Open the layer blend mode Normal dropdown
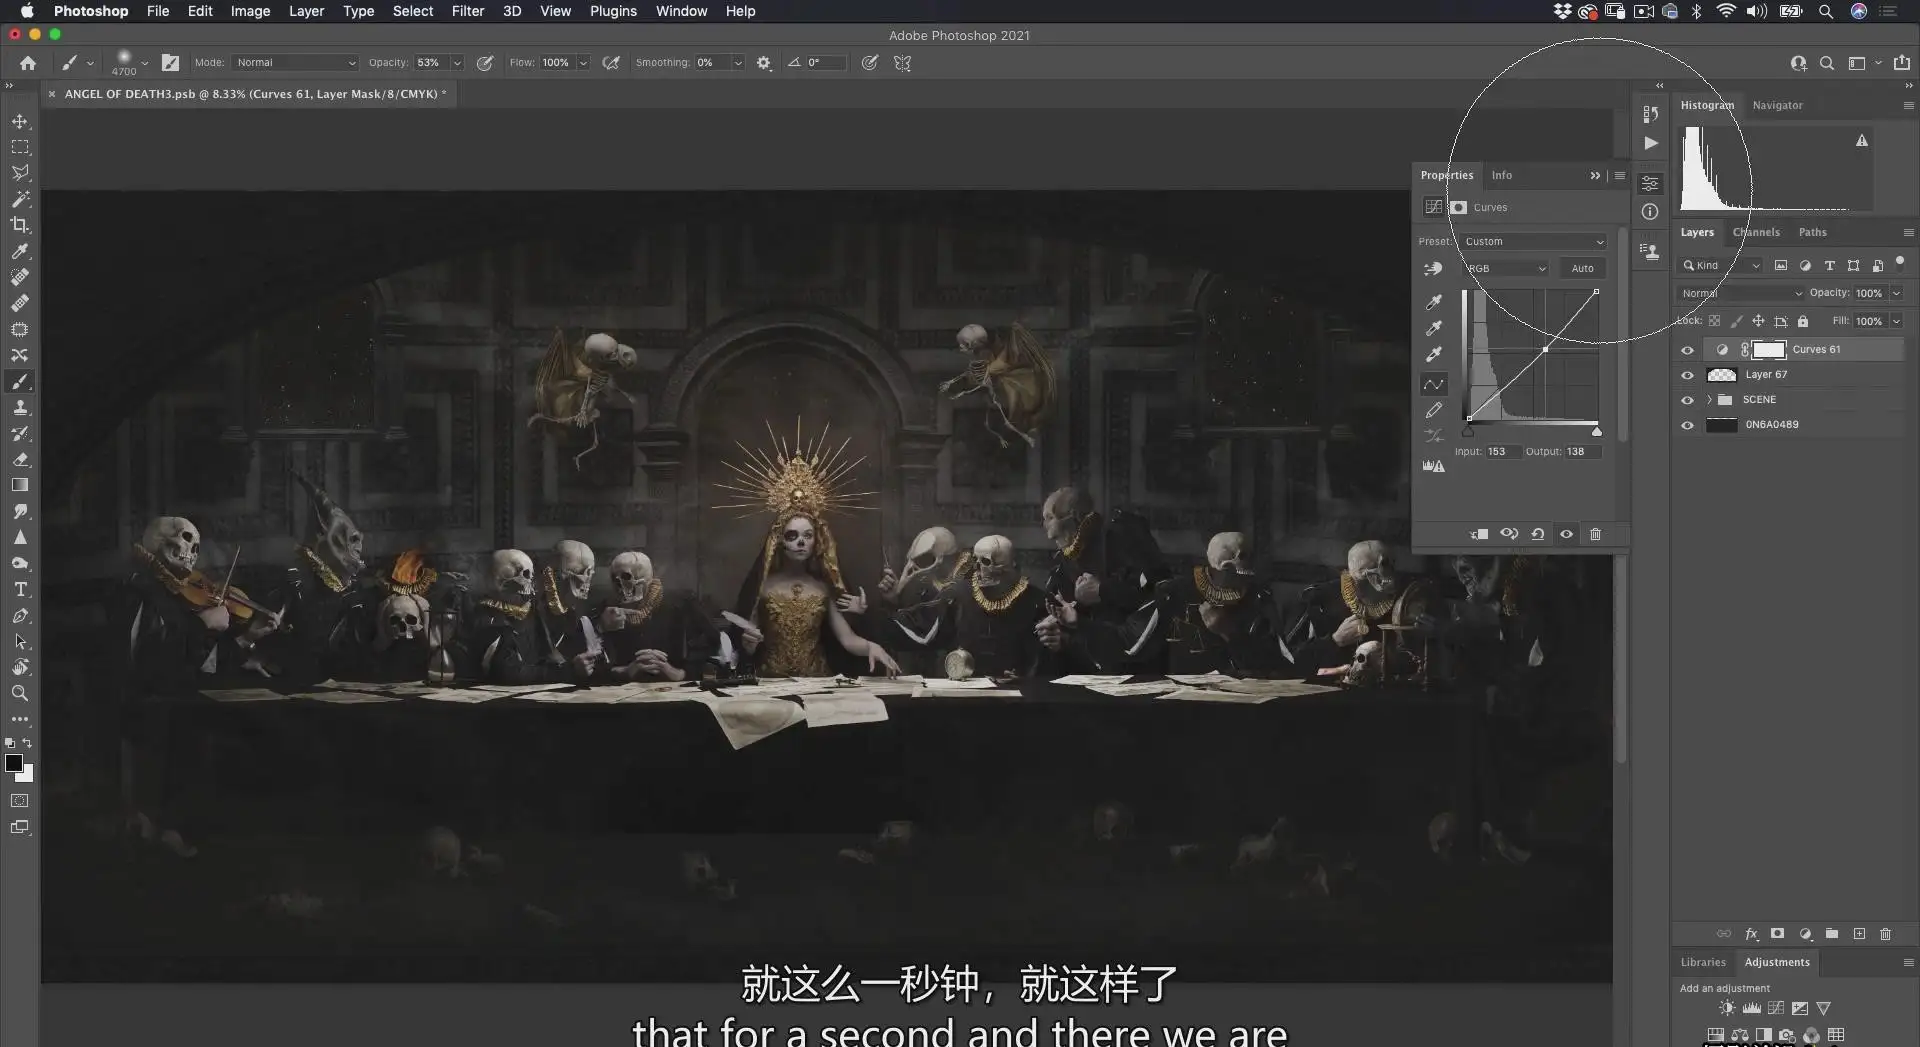The image size is (1920, 1047). point(1740,293)
